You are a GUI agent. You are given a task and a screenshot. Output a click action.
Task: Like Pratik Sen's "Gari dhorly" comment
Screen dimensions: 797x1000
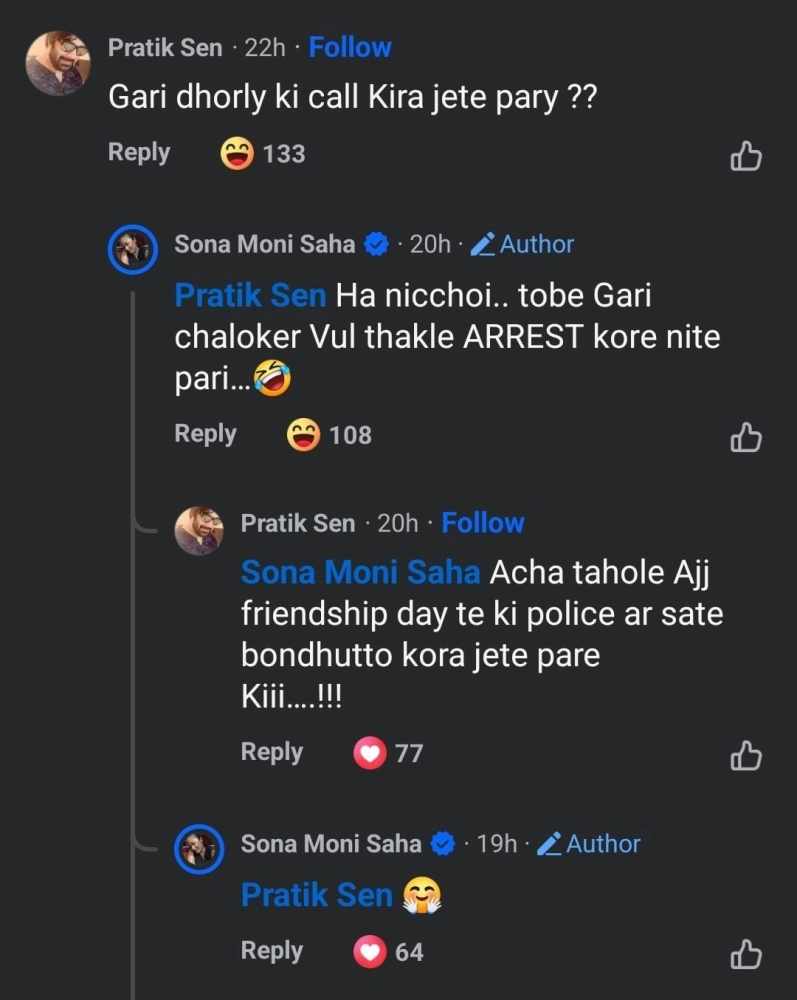click(746, 156)
